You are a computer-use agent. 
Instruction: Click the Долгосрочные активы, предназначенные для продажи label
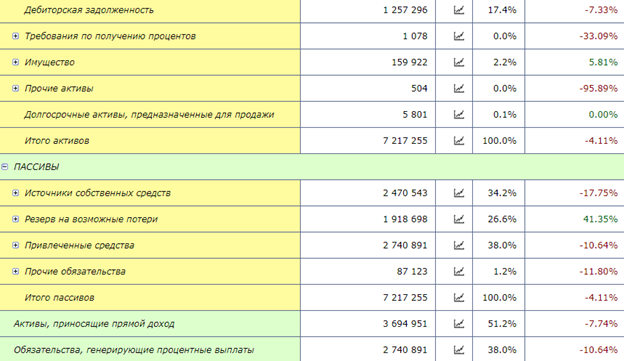(x=149, y=115)
